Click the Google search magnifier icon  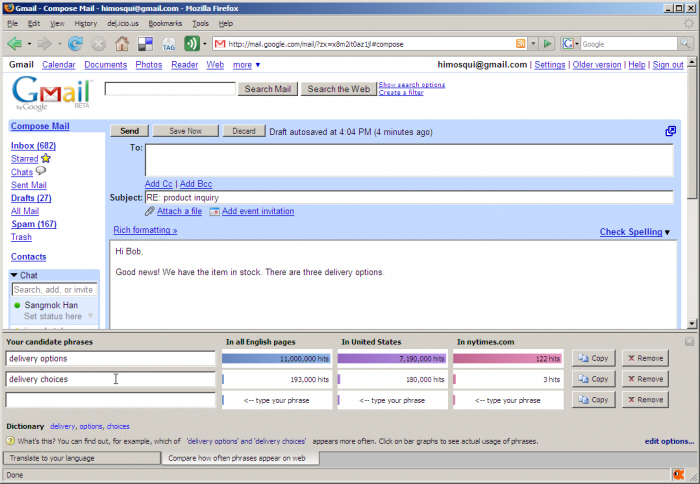(685, 44)
